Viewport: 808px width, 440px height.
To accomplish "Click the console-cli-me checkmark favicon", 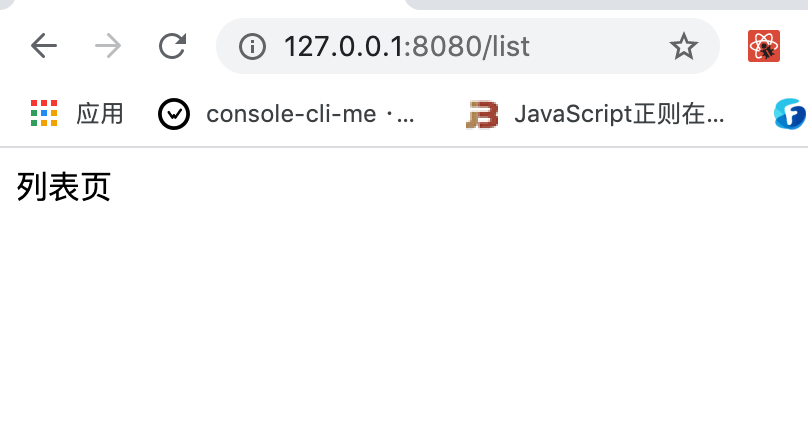I will pos(174,114).
